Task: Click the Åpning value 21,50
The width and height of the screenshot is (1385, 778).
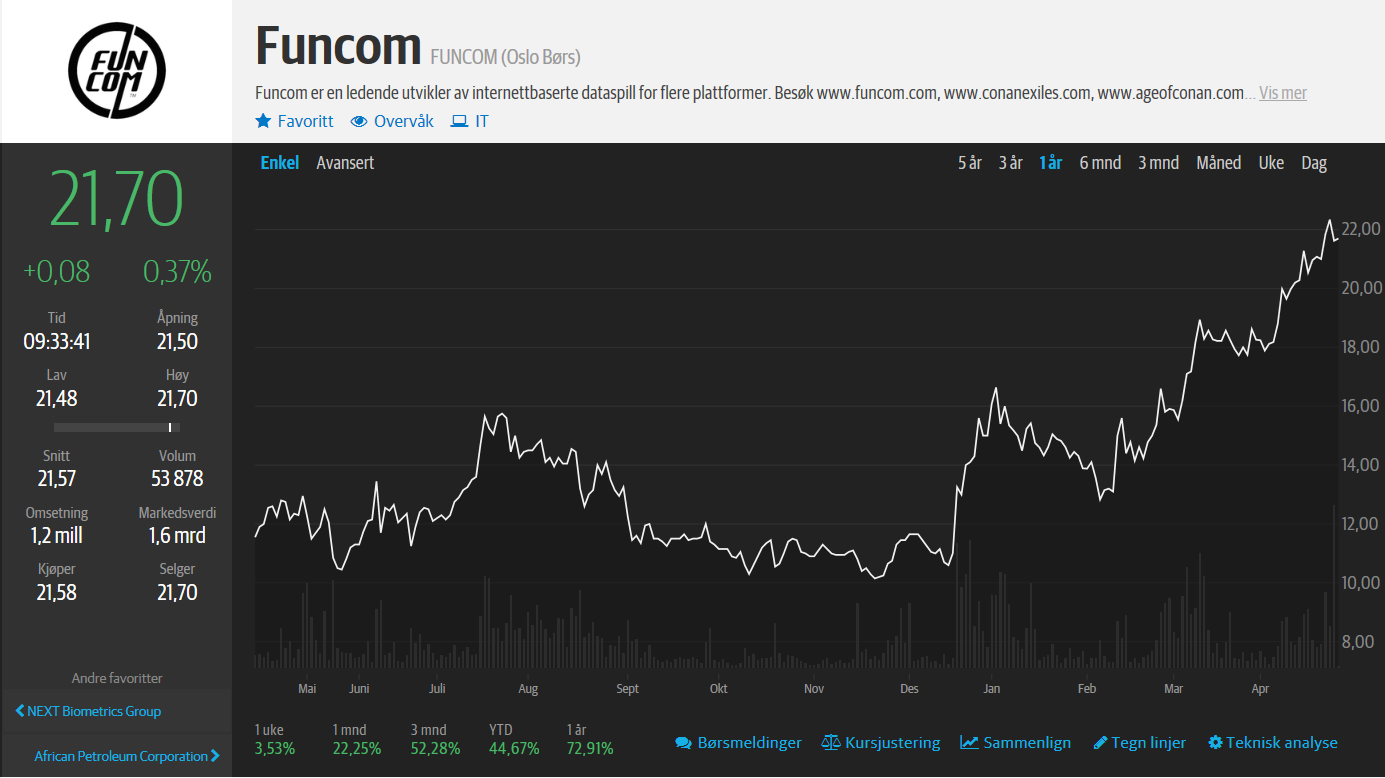Action: (x=177, y=342)
